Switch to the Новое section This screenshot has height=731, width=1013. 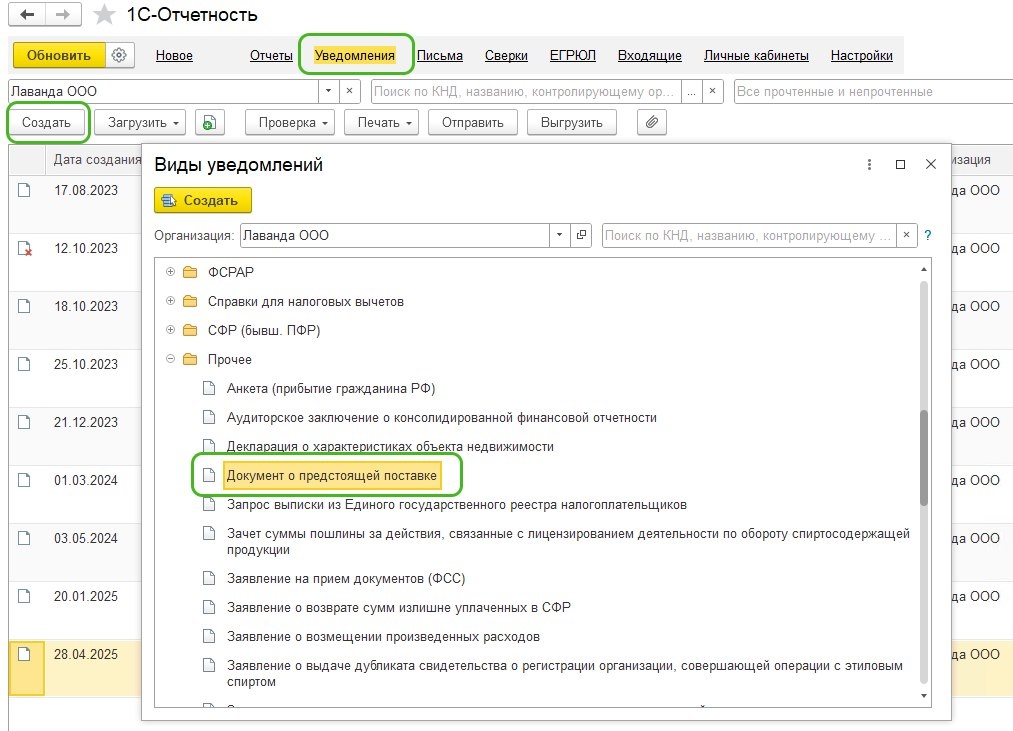pos(174,56)
